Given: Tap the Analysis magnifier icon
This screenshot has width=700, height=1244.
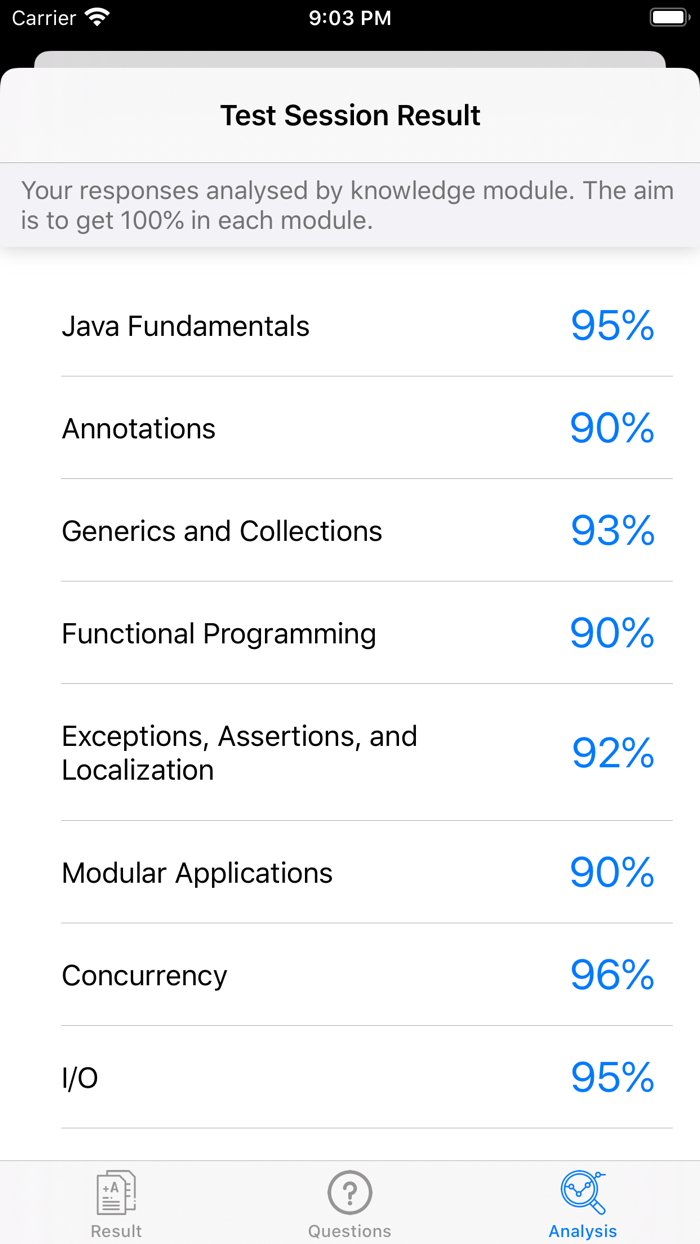Looking at the screenshot, I should 583,1192.
